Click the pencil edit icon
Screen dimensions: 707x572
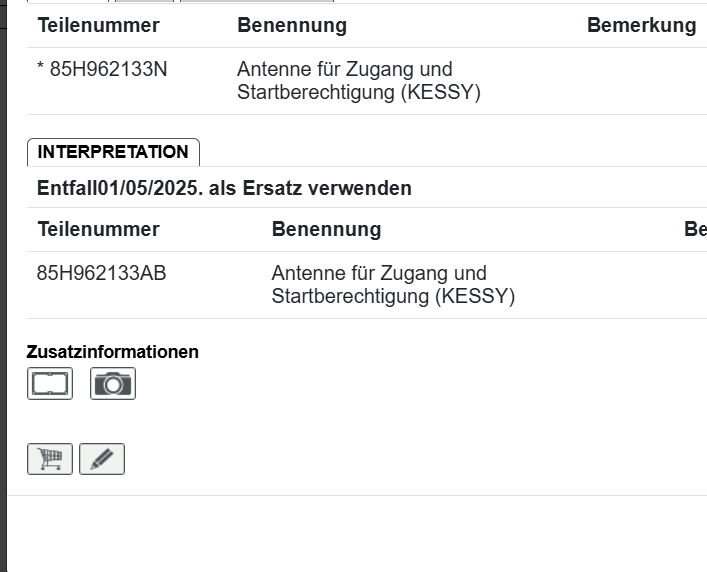click(x=102, y=459)
